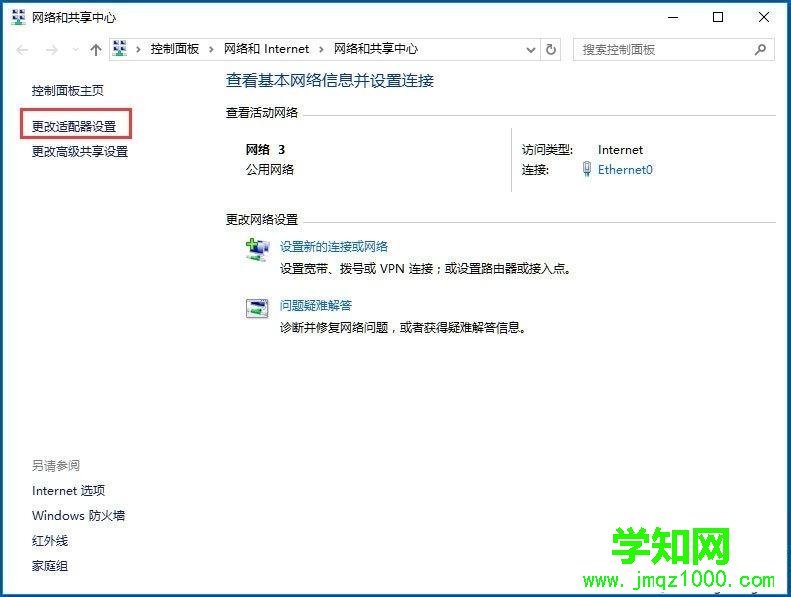The height and width of the screenshot is (597, 791).
Task: Click the 公用网络 network type text
Action: (x=269, y=169)
